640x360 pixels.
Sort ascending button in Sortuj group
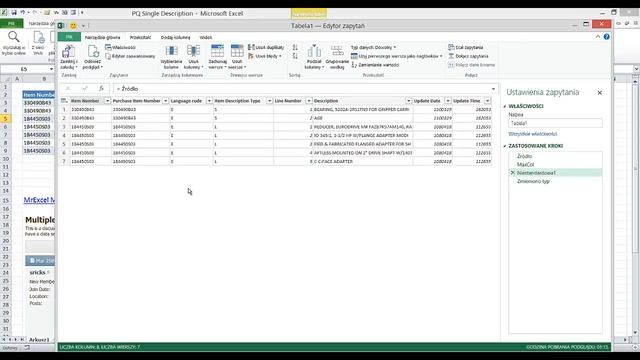[295, 47]
